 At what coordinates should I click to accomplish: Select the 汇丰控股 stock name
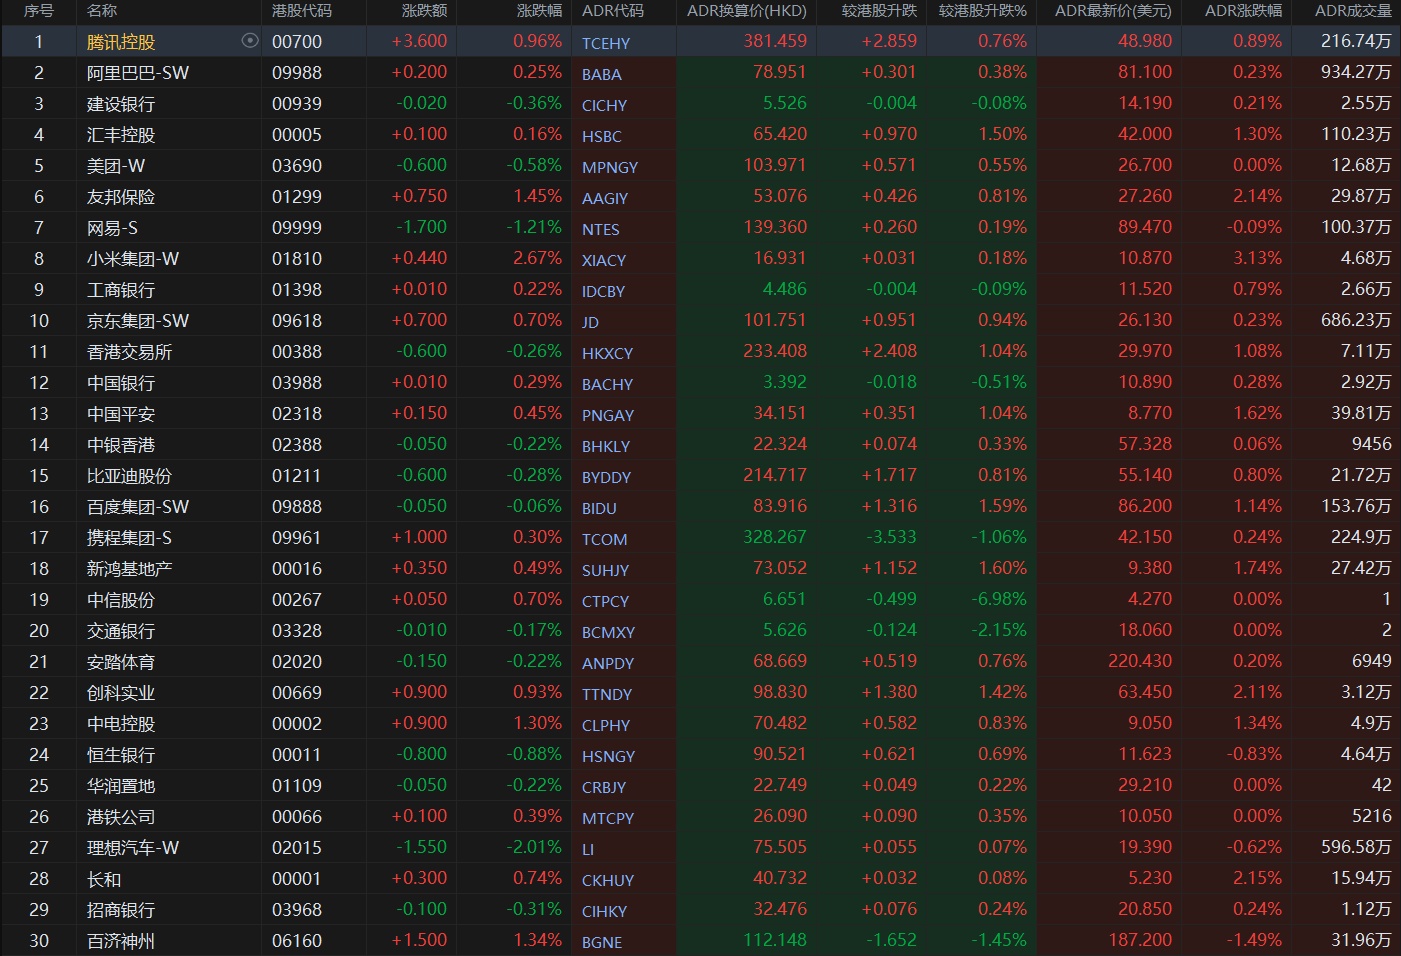(x=121, y=135)
